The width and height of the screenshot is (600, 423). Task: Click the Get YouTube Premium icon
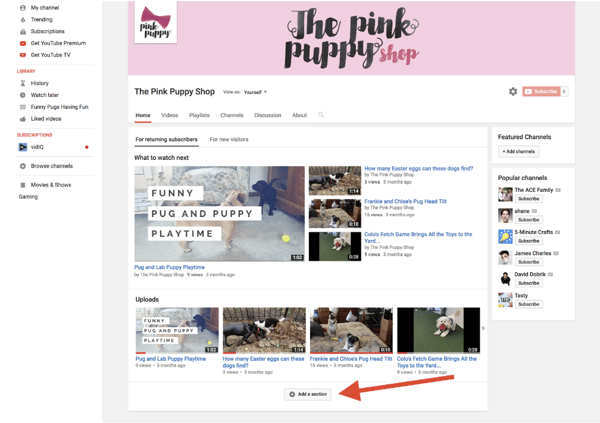(23, 43)
